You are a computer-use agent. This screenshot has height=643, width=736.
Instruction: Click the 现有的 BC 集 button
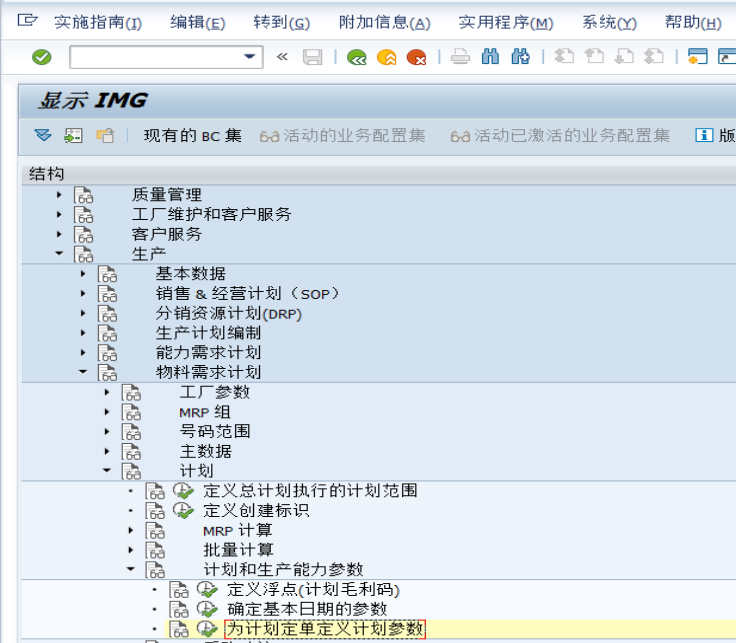click(x=192, y=136)
